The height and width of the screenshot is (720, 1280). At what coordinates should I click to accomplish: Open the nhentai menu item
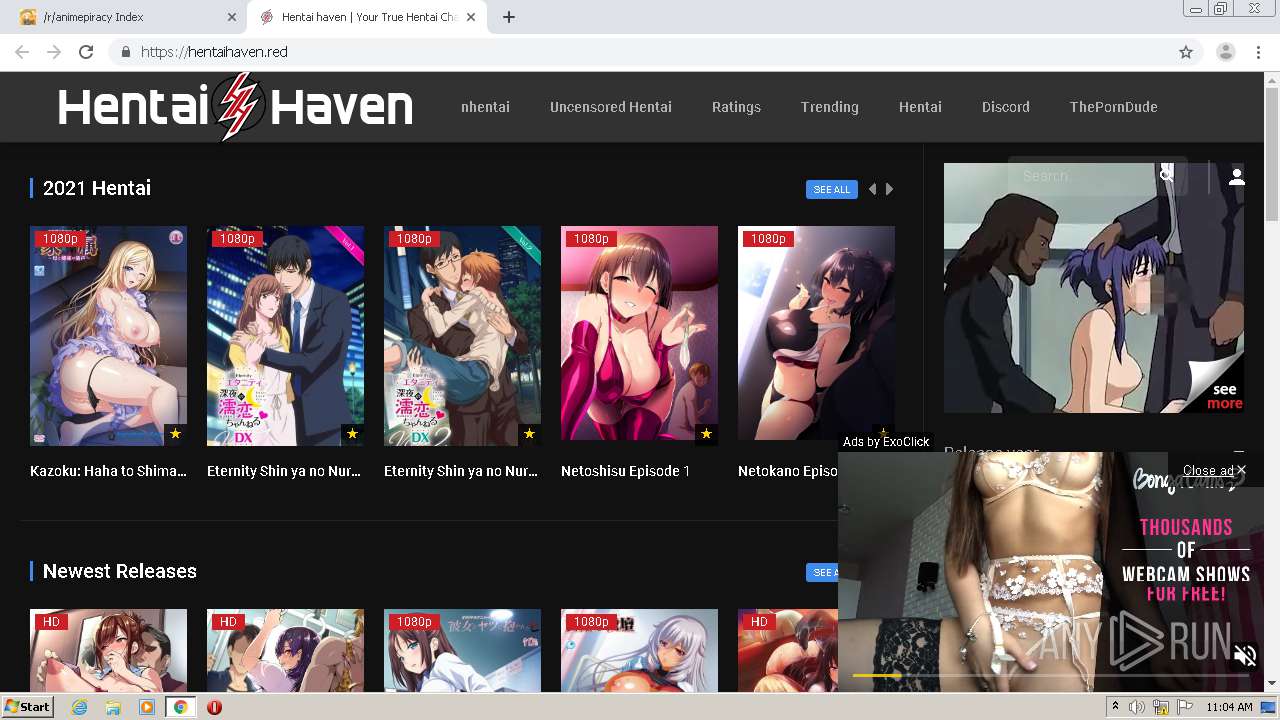[x=485, y=107]
